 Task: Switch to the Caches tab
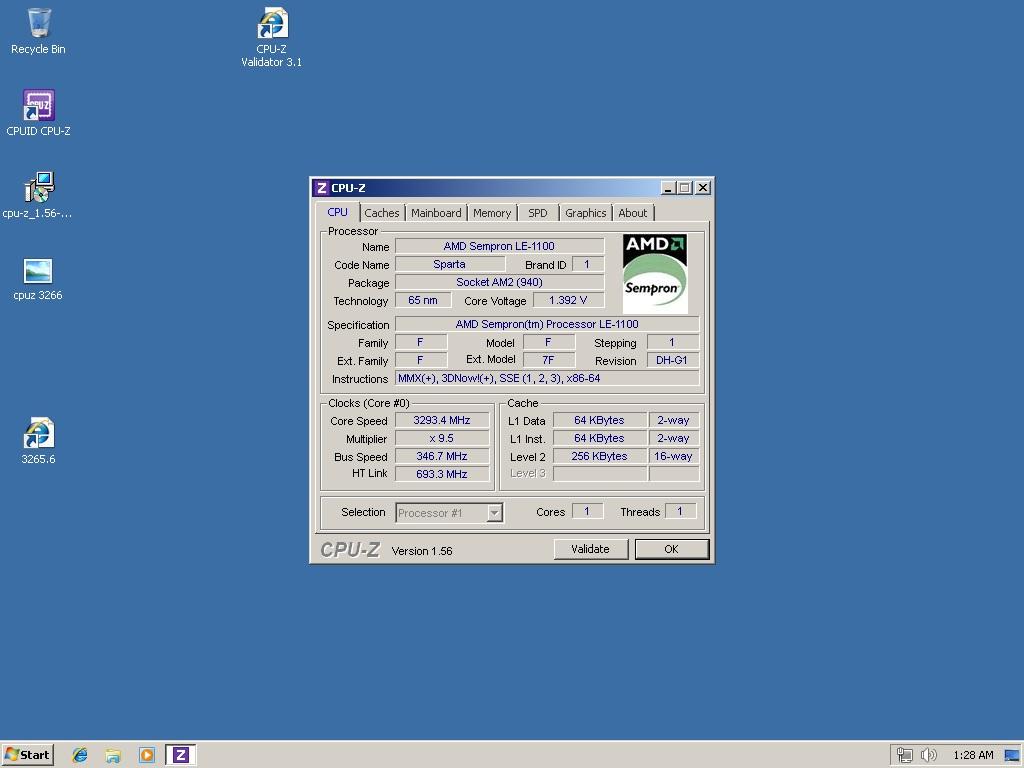[381, 213]
